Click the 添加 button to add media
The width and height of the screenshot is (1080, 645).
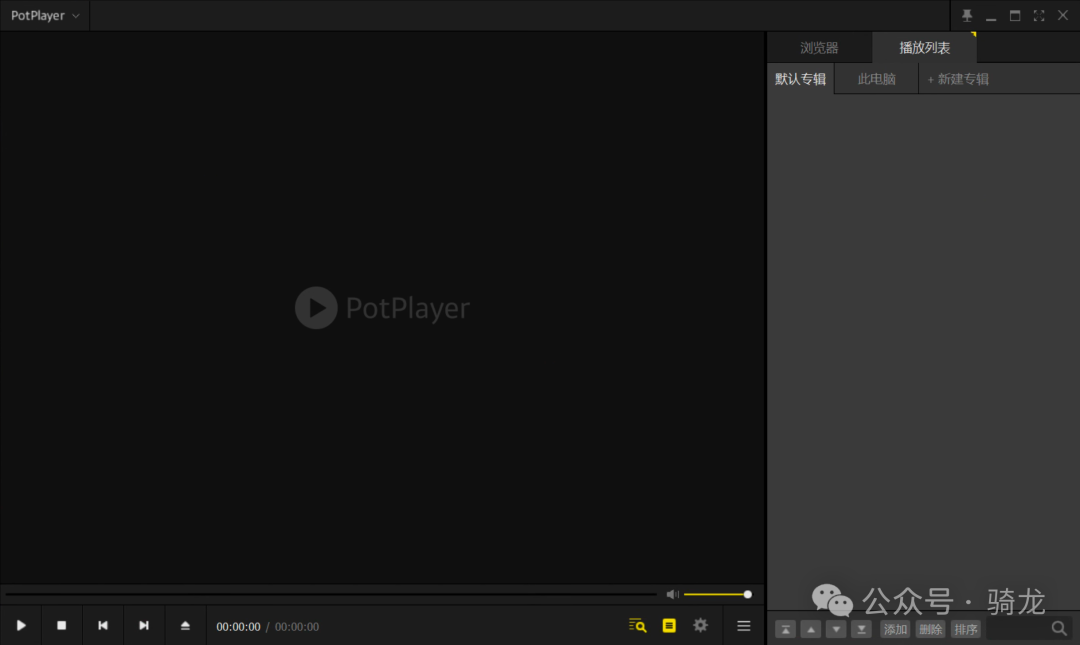(894, 628)
